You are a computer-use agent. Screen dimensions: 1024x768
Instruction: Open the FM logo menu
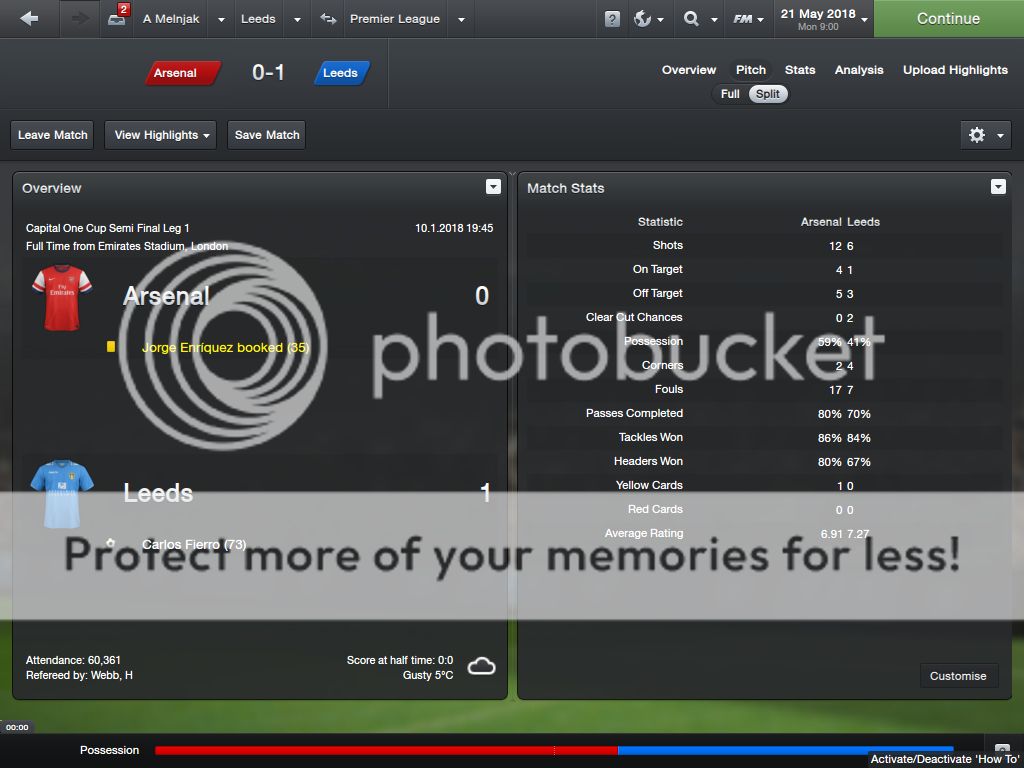743,19
